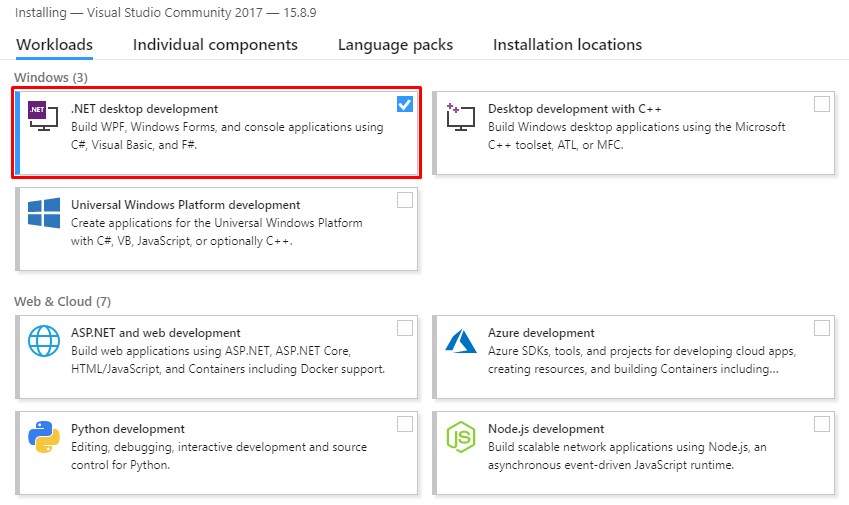Click the Azure development logo icon
The image size is (849, 505).
(x=461, y=341)
